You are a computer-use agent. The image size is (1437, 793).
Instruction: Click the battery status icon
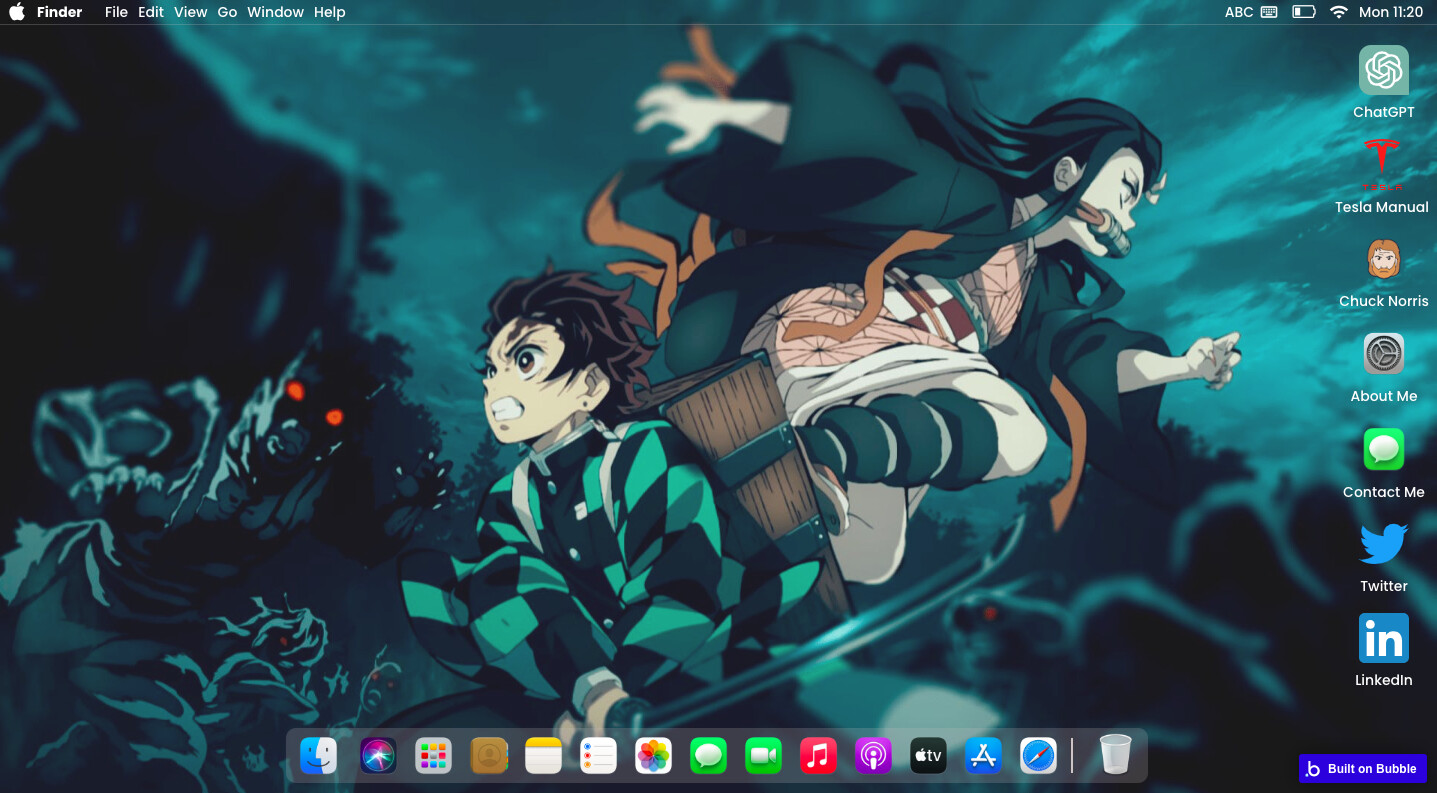coord(1304,12)
